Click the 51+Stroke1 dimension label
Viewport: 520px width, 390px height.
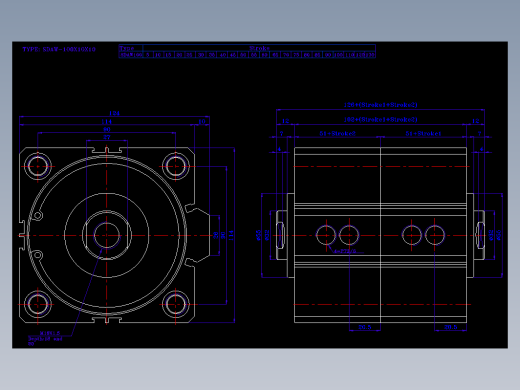tap(423, 134)
